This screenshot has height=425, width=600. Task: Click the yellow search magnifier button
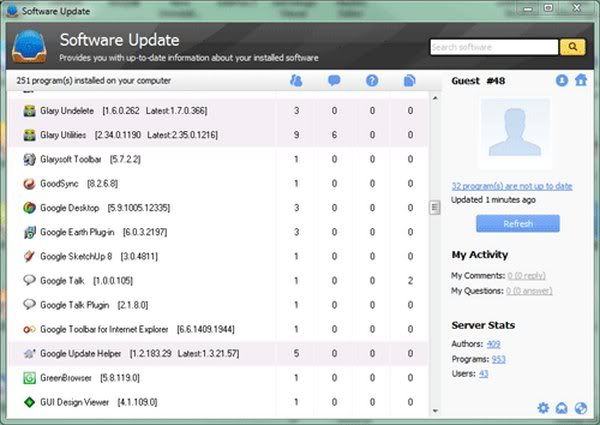click(x=572, y=47)
